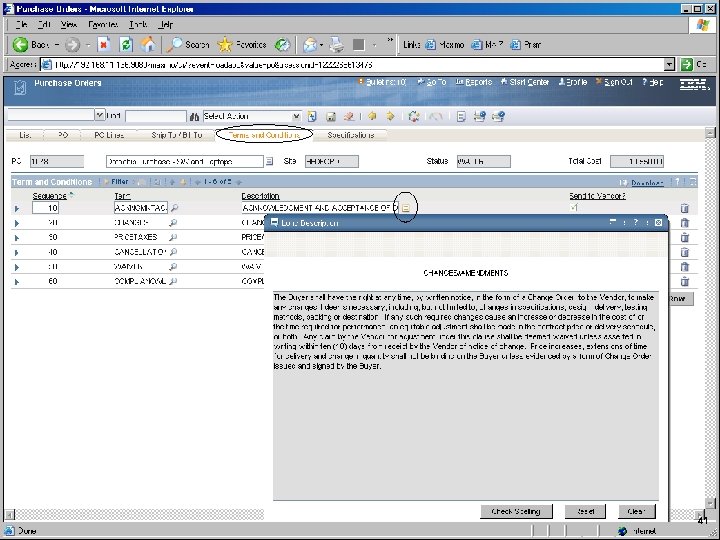
Task: Delete the sequence 30 row trash icon
Action: [x=684, y=237]
